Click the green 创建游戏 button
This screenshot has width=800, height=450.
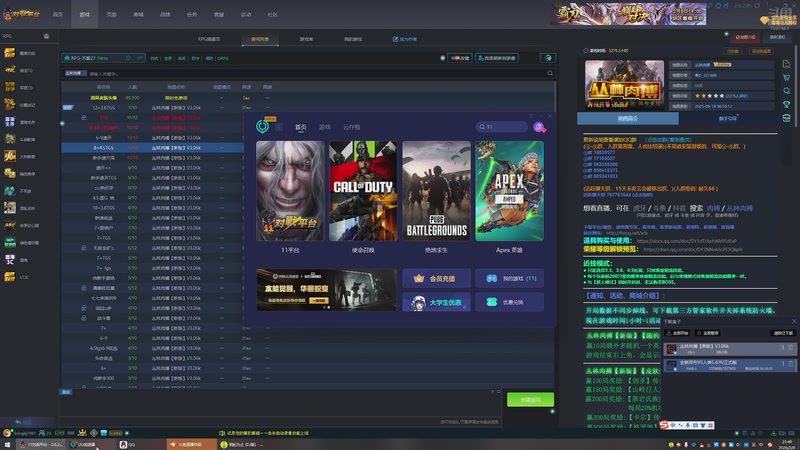530,399
